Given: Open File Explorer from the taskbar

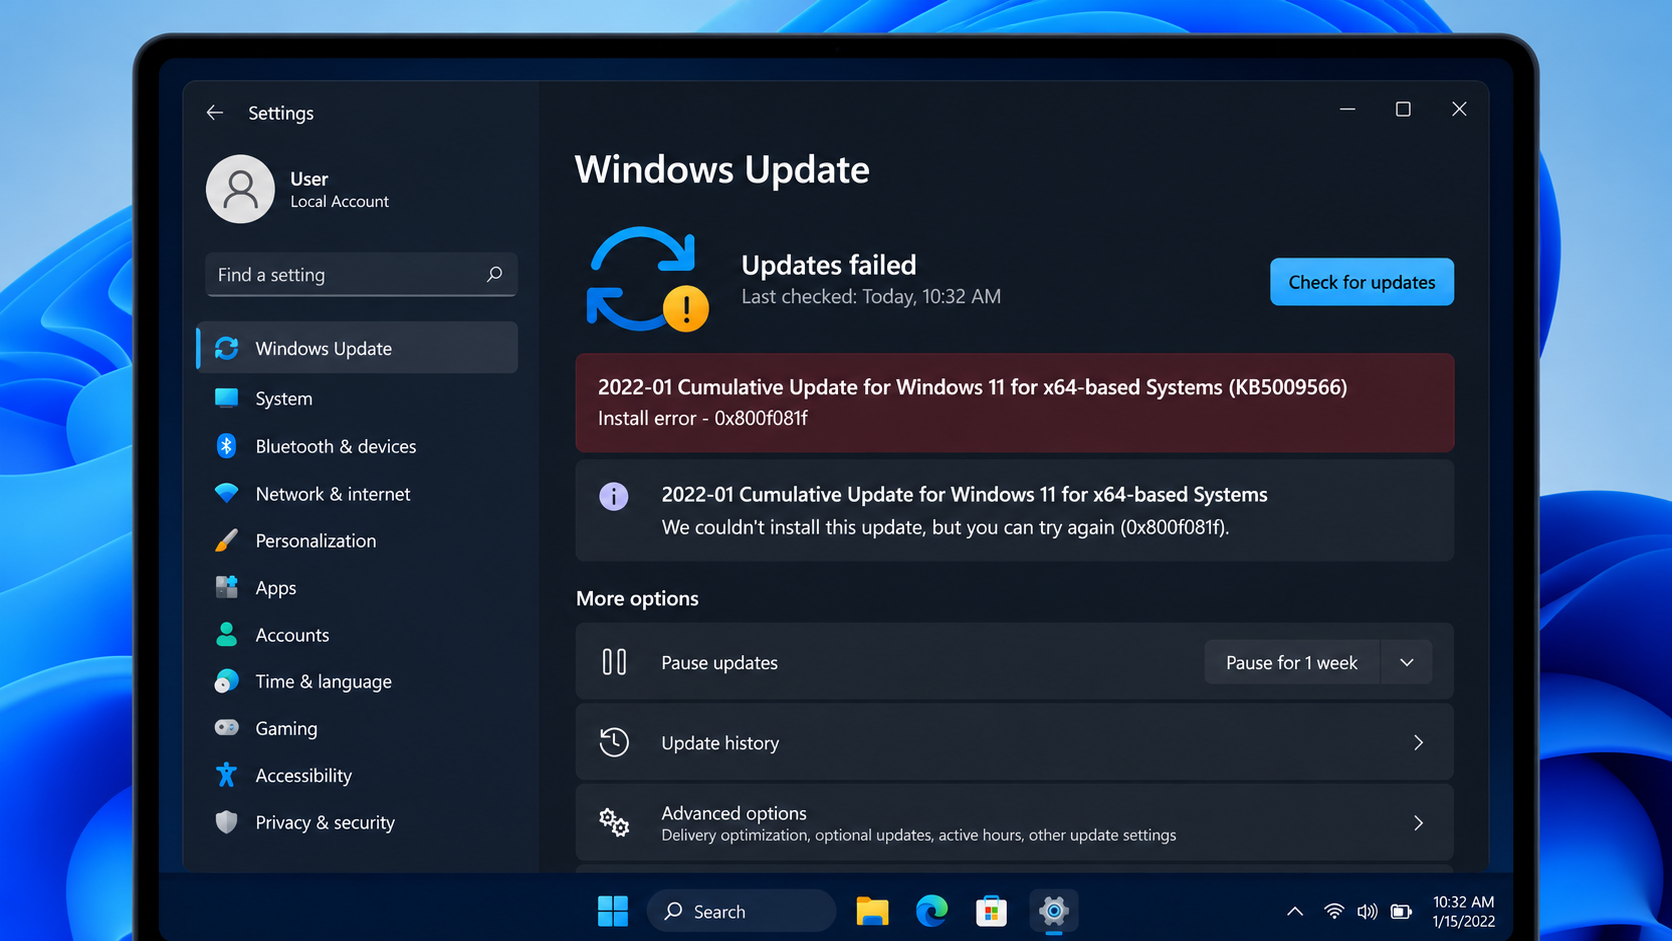Looking at the screenshot, I should point(872,911).
